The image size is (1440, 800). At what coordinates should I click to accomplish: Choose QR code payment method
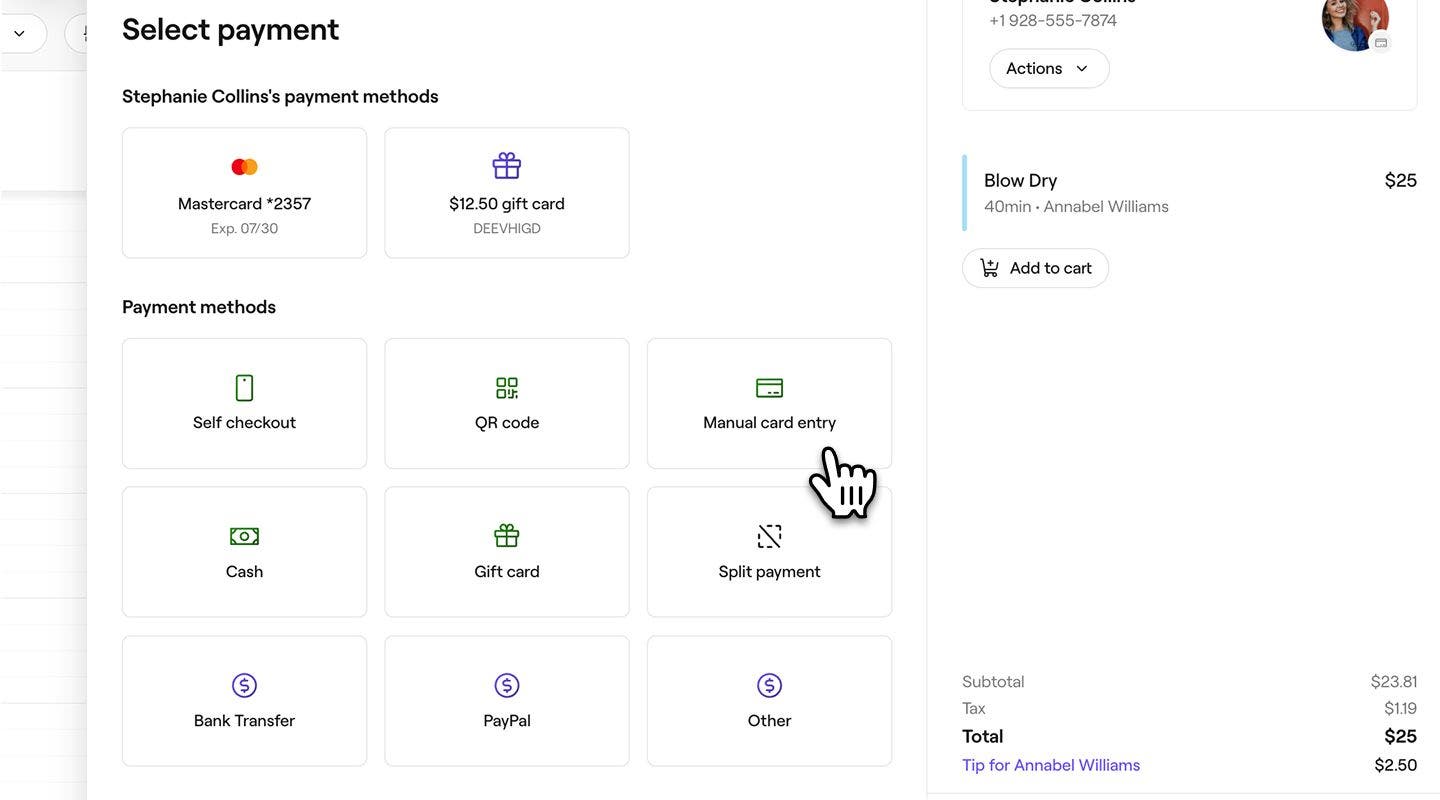(507, 403)
